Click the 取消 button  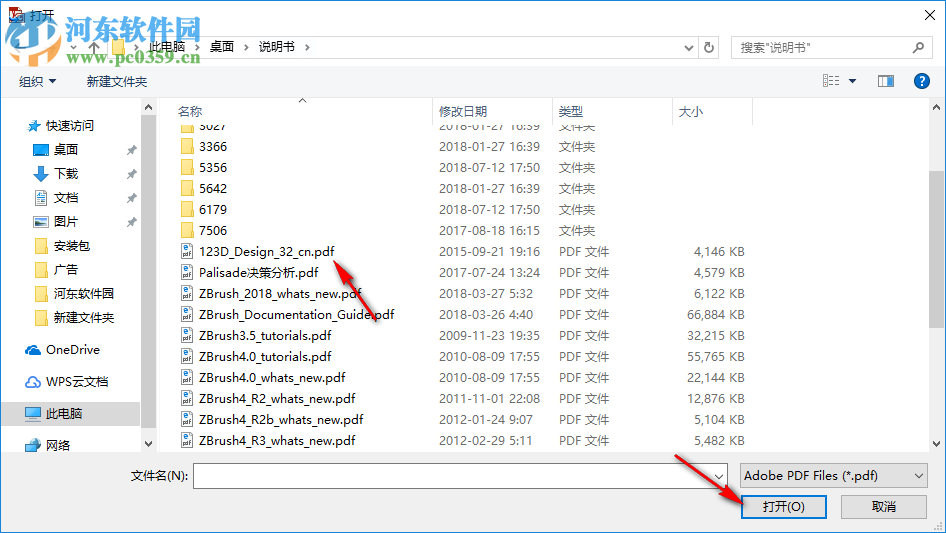point(883,506)
